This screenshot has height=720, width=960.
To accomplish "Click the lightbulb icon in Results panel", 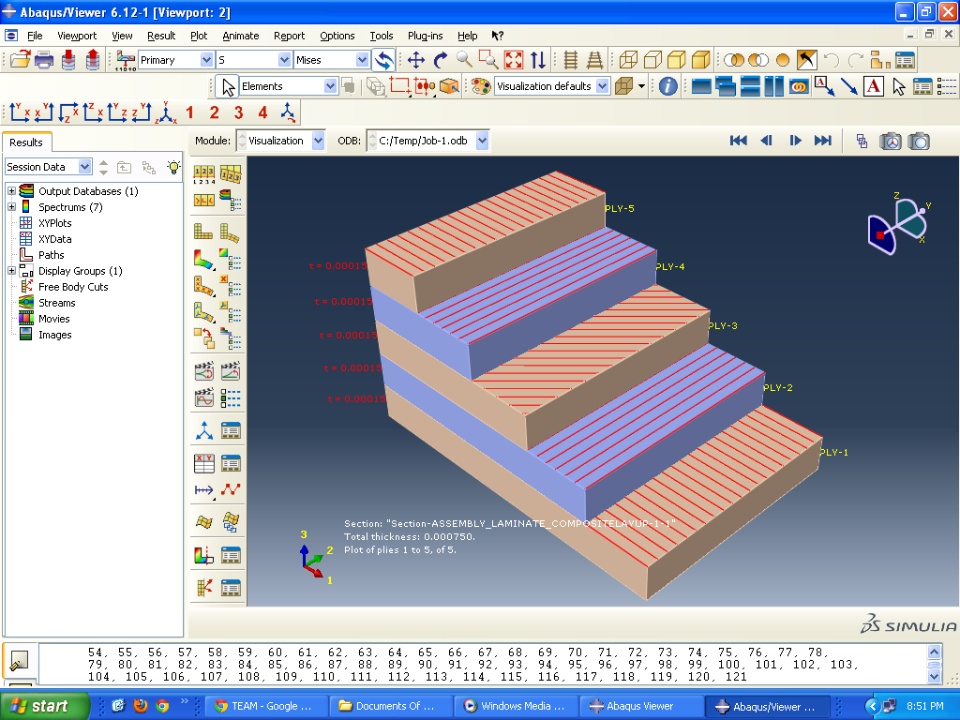I will coord(174,167).
